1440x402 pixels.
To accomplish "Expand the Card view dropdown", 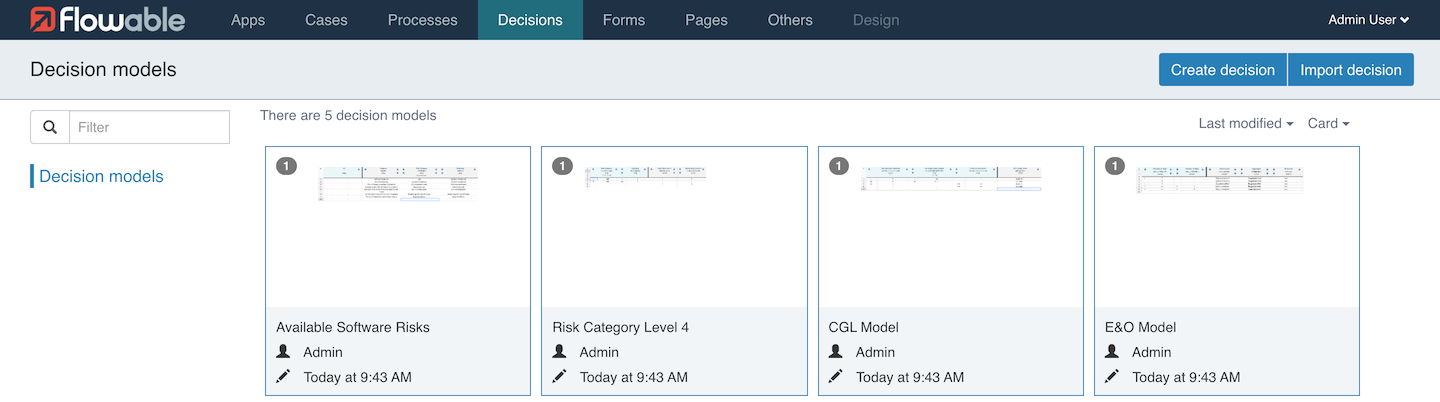I will tap(1328, 123).
